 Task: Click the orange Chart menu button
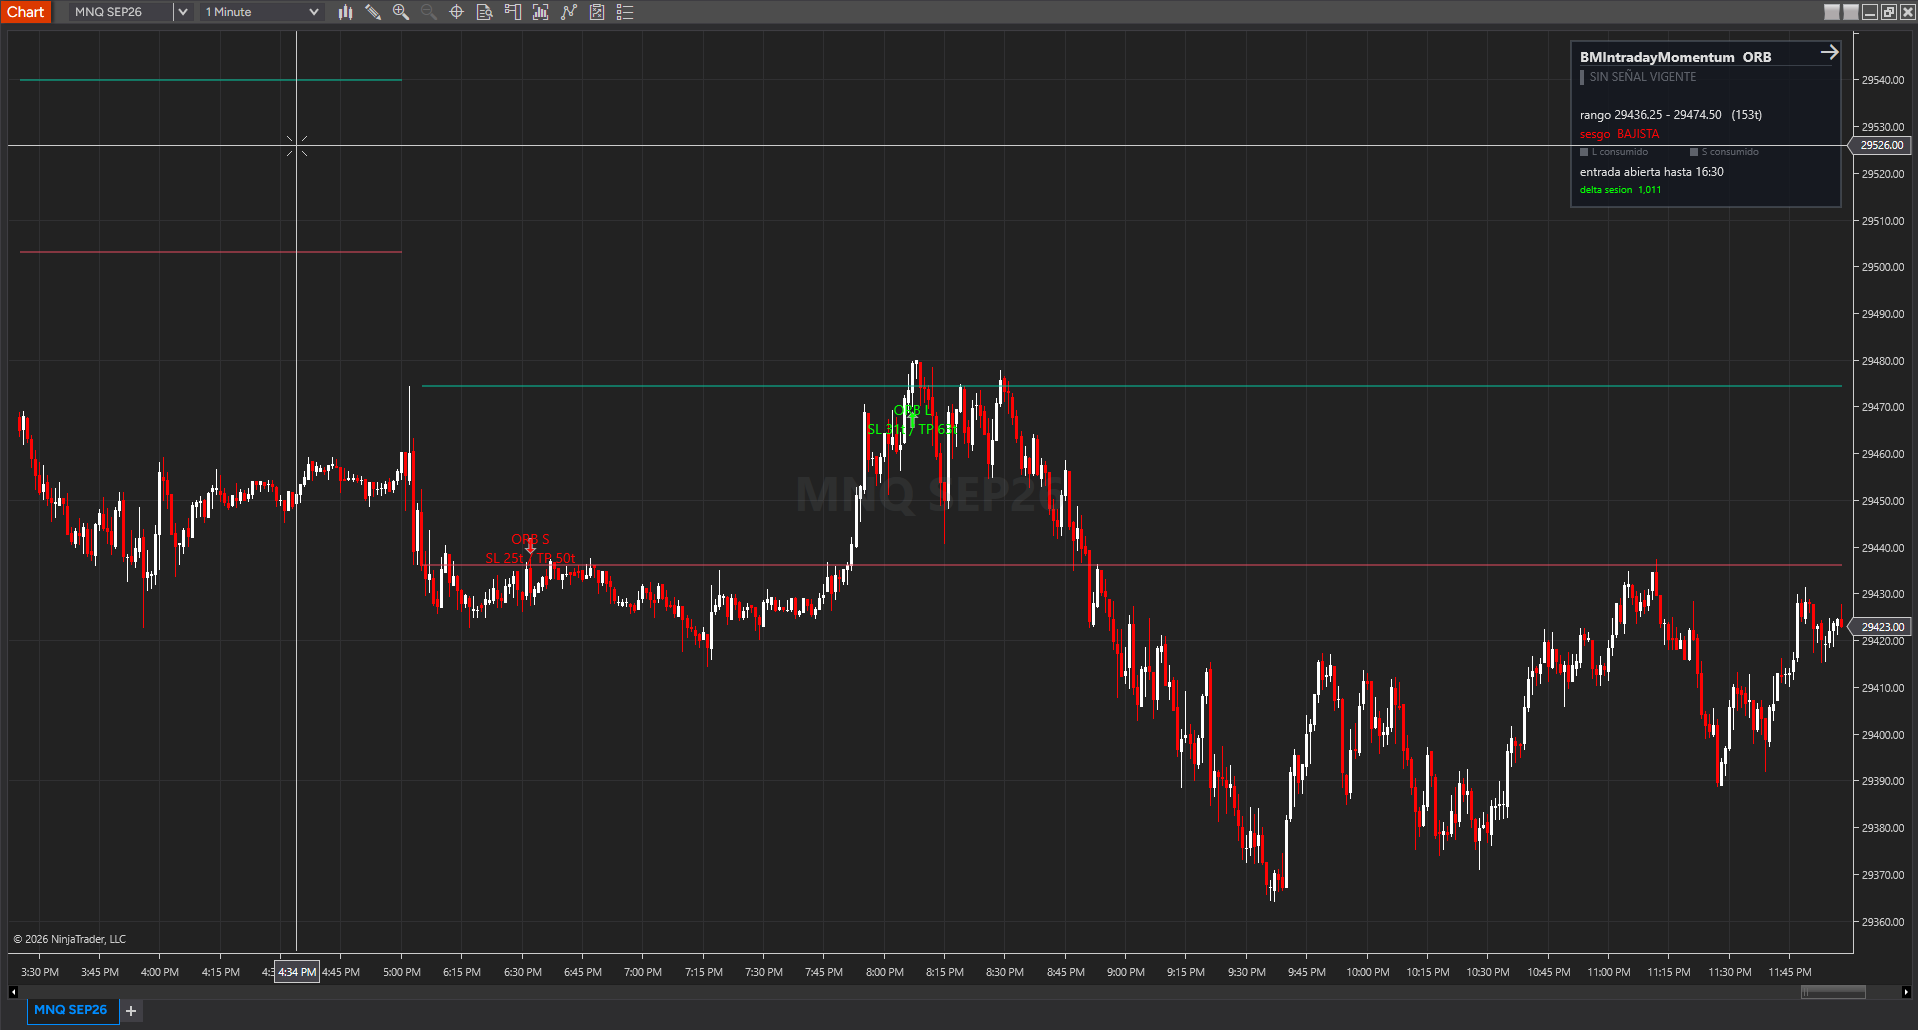pyautogui.click(x=26, y=12)
